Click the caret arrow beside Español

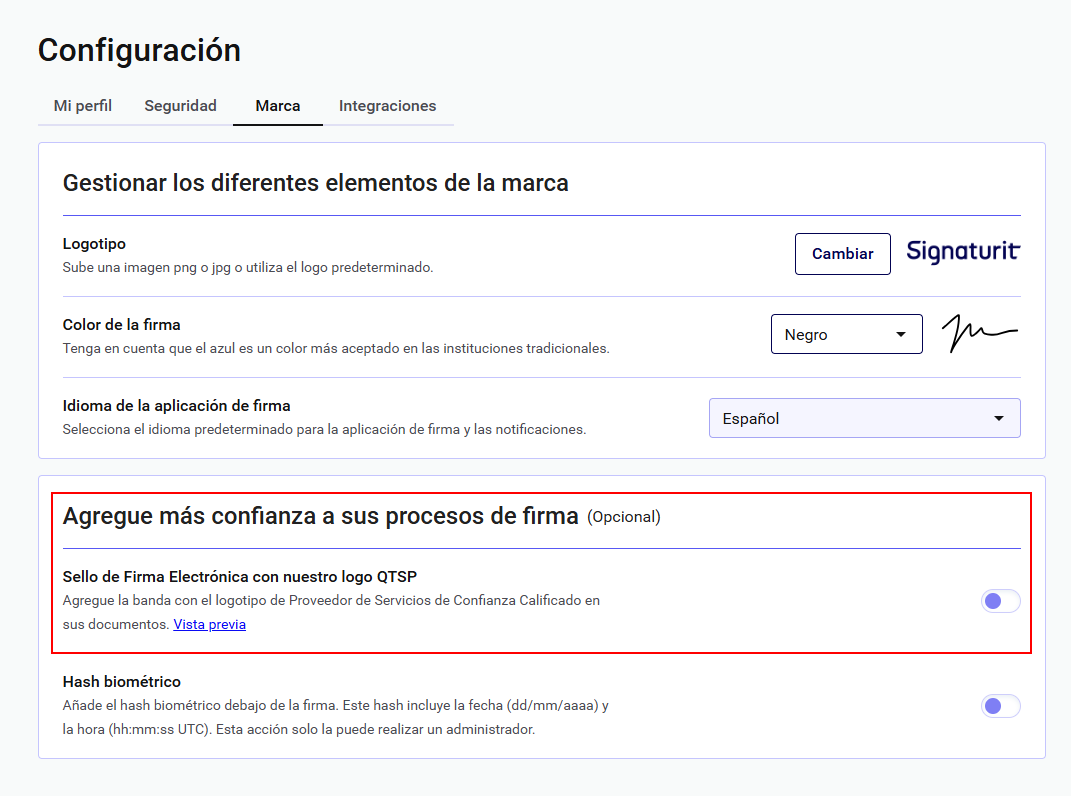(998, 419)
